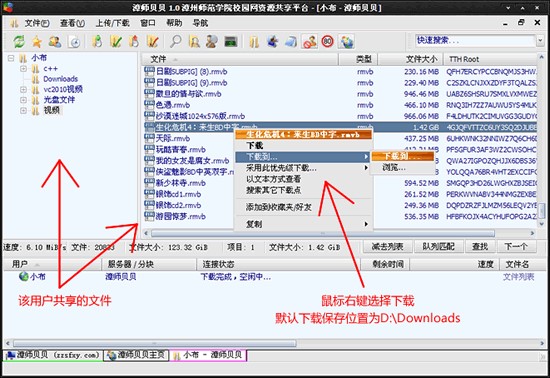Open recent hubs clock icon

pyautogui.click(x=74, y=41)
